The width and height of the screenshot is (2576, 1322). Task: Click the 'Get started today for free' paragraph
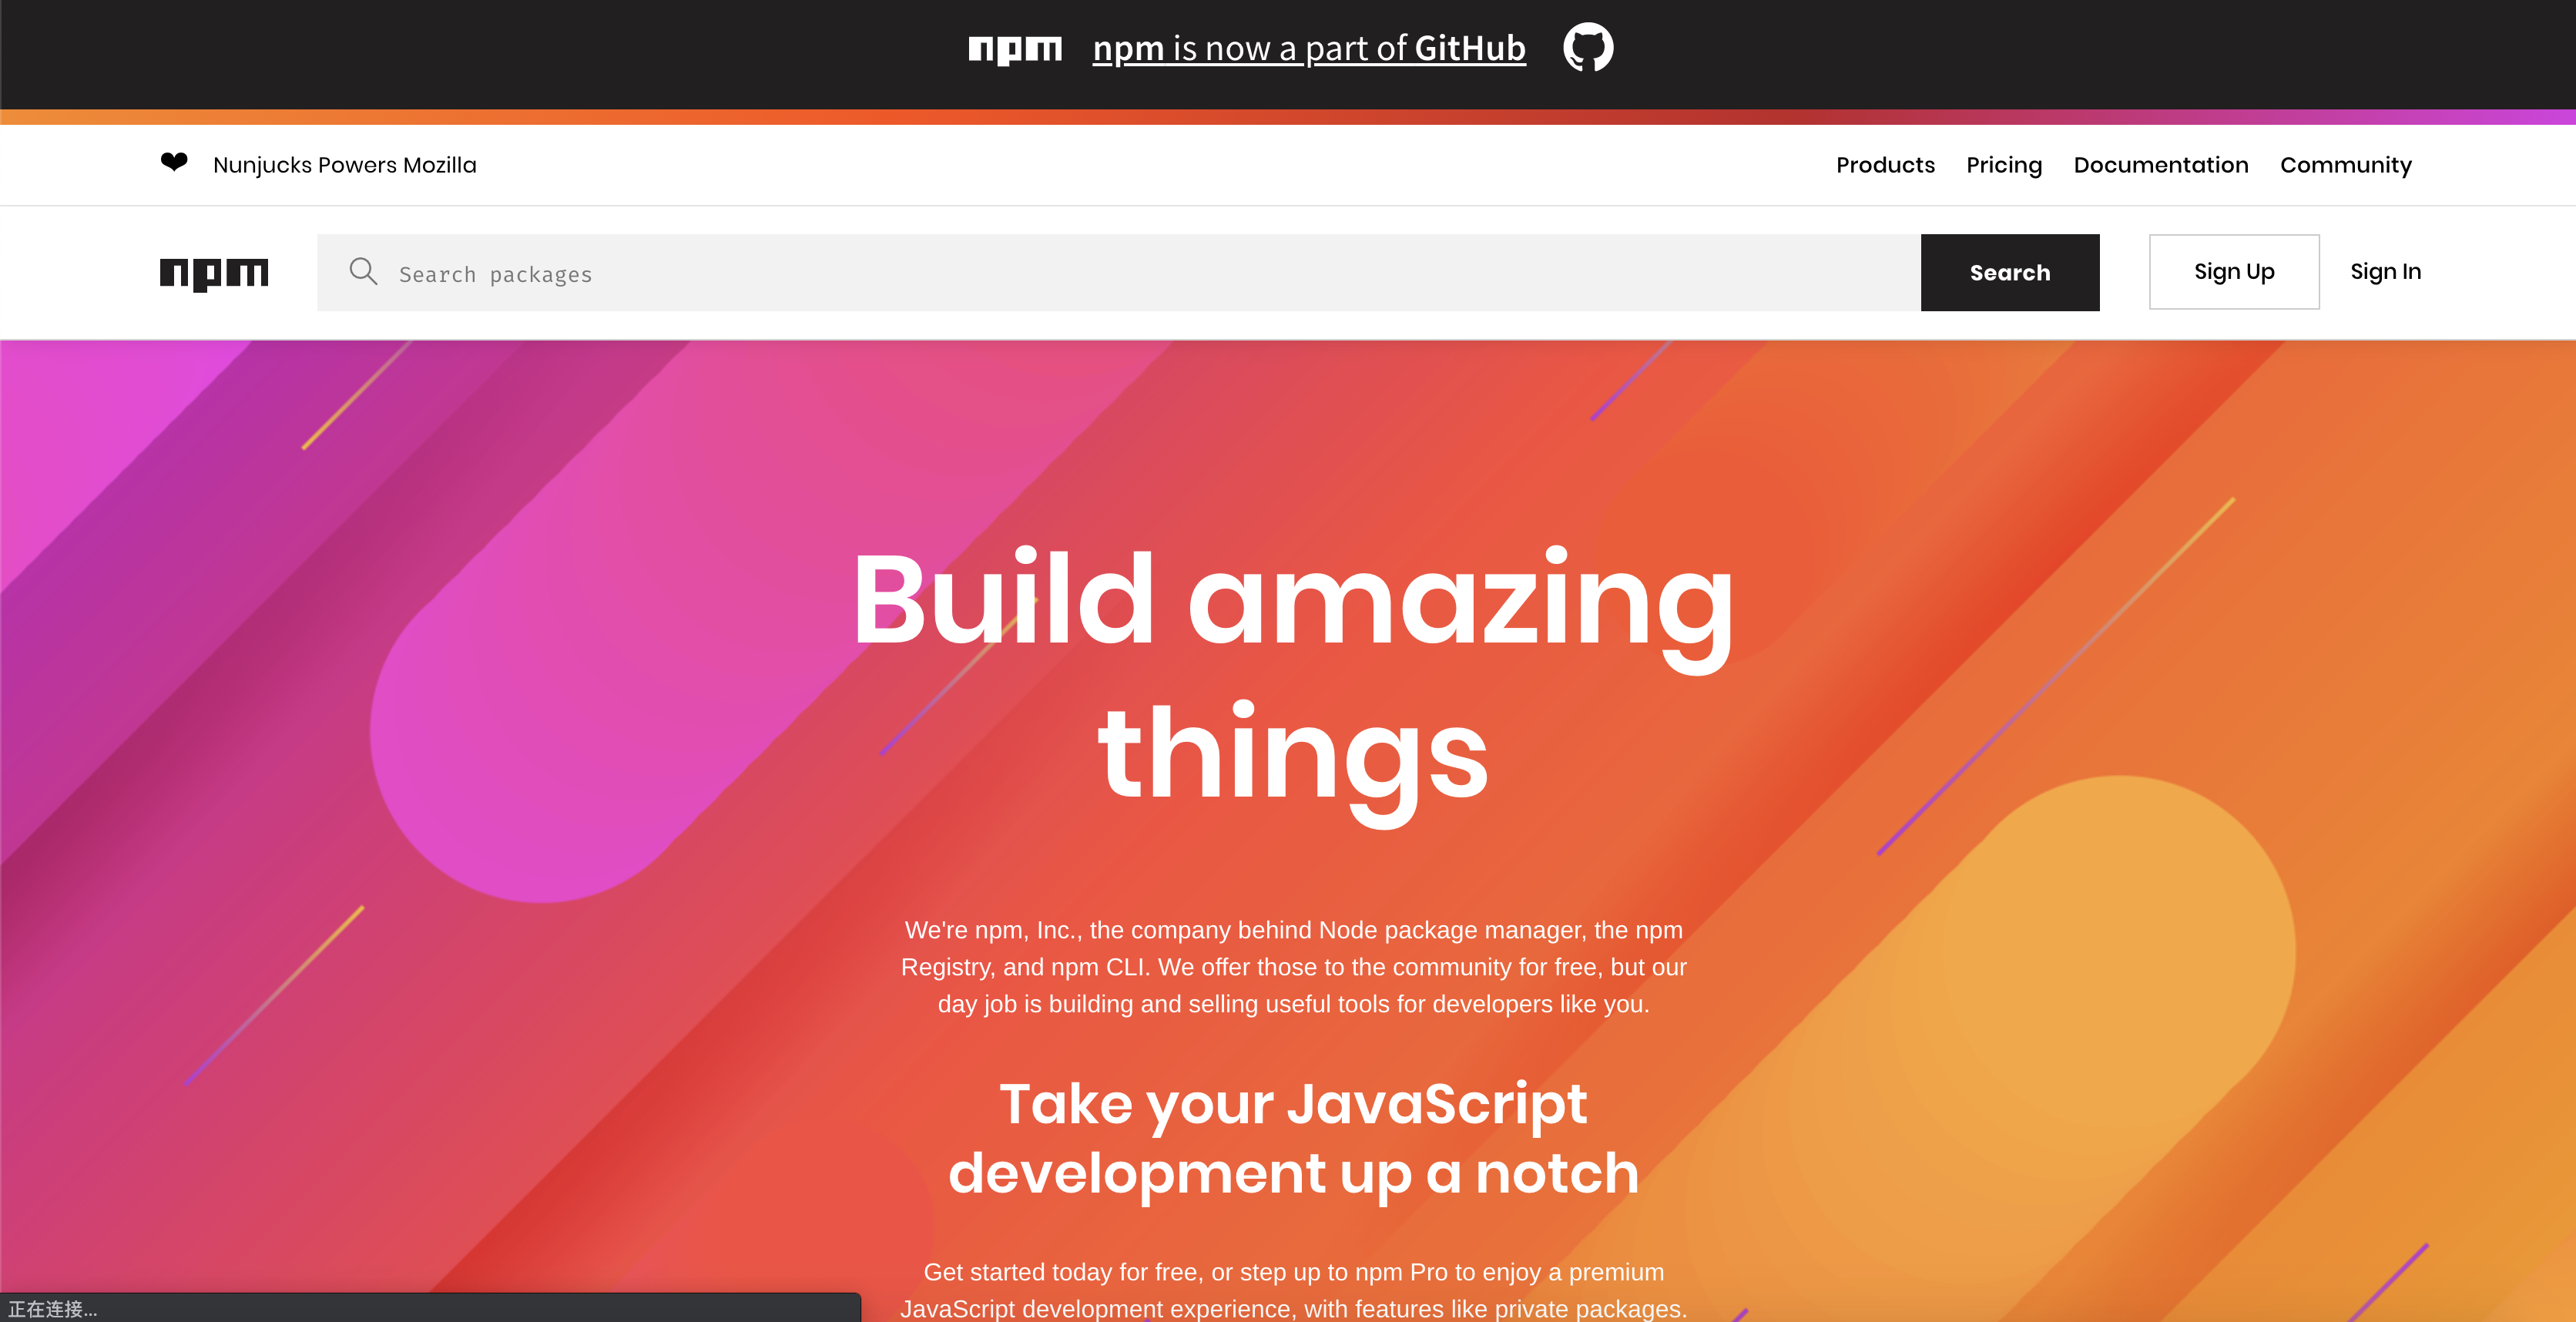coord(1292,1289)
